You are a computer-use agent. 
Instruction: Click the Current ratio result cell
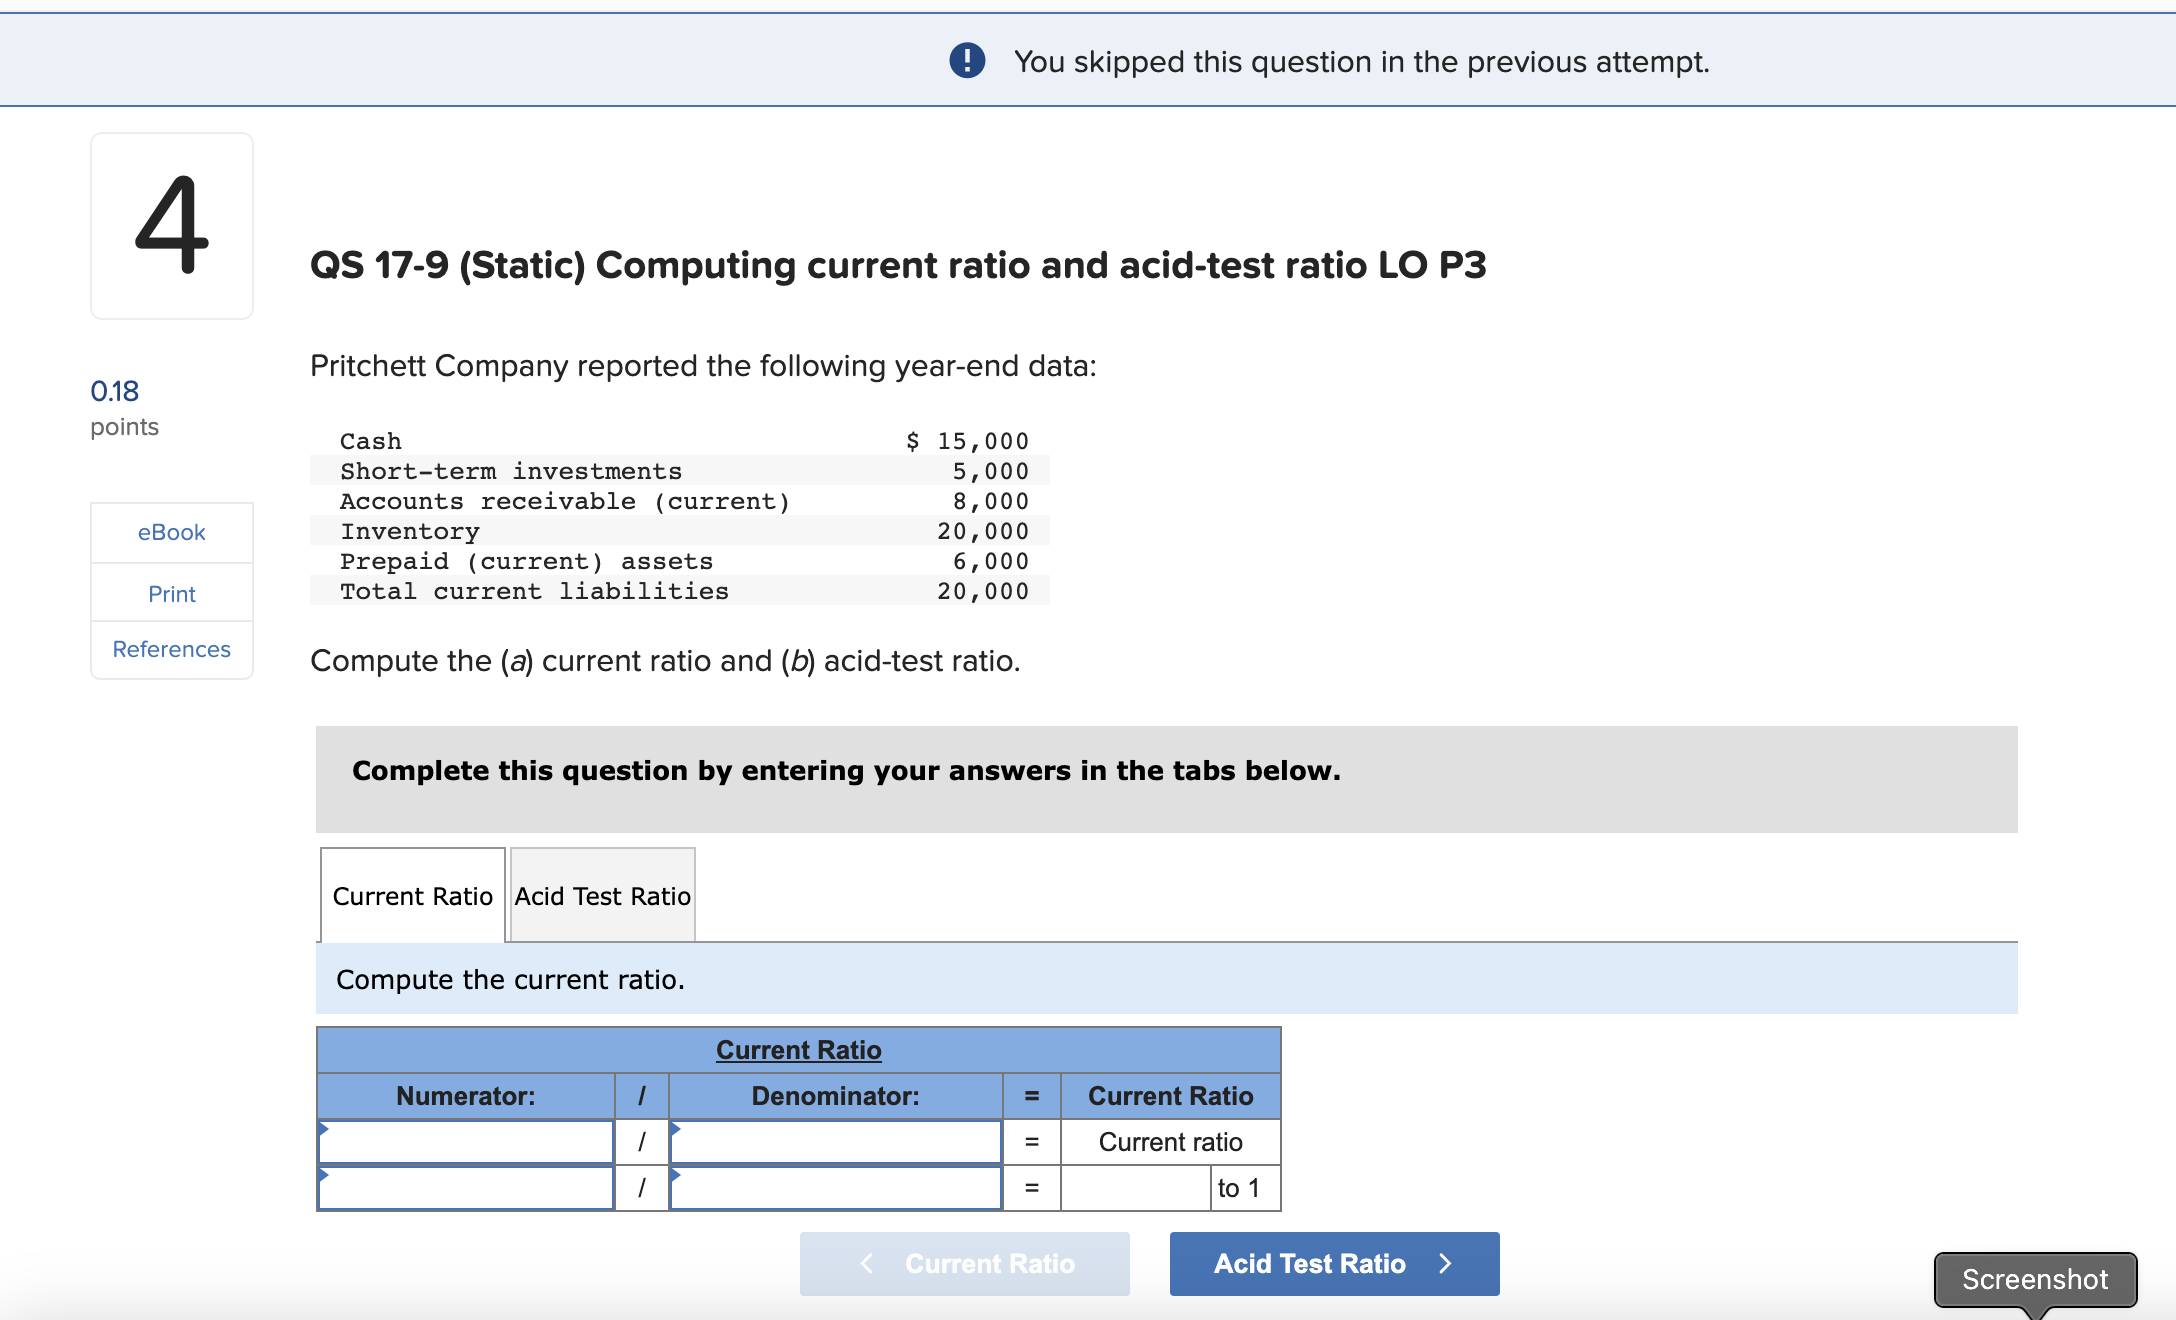[x=1170, y=1141]
